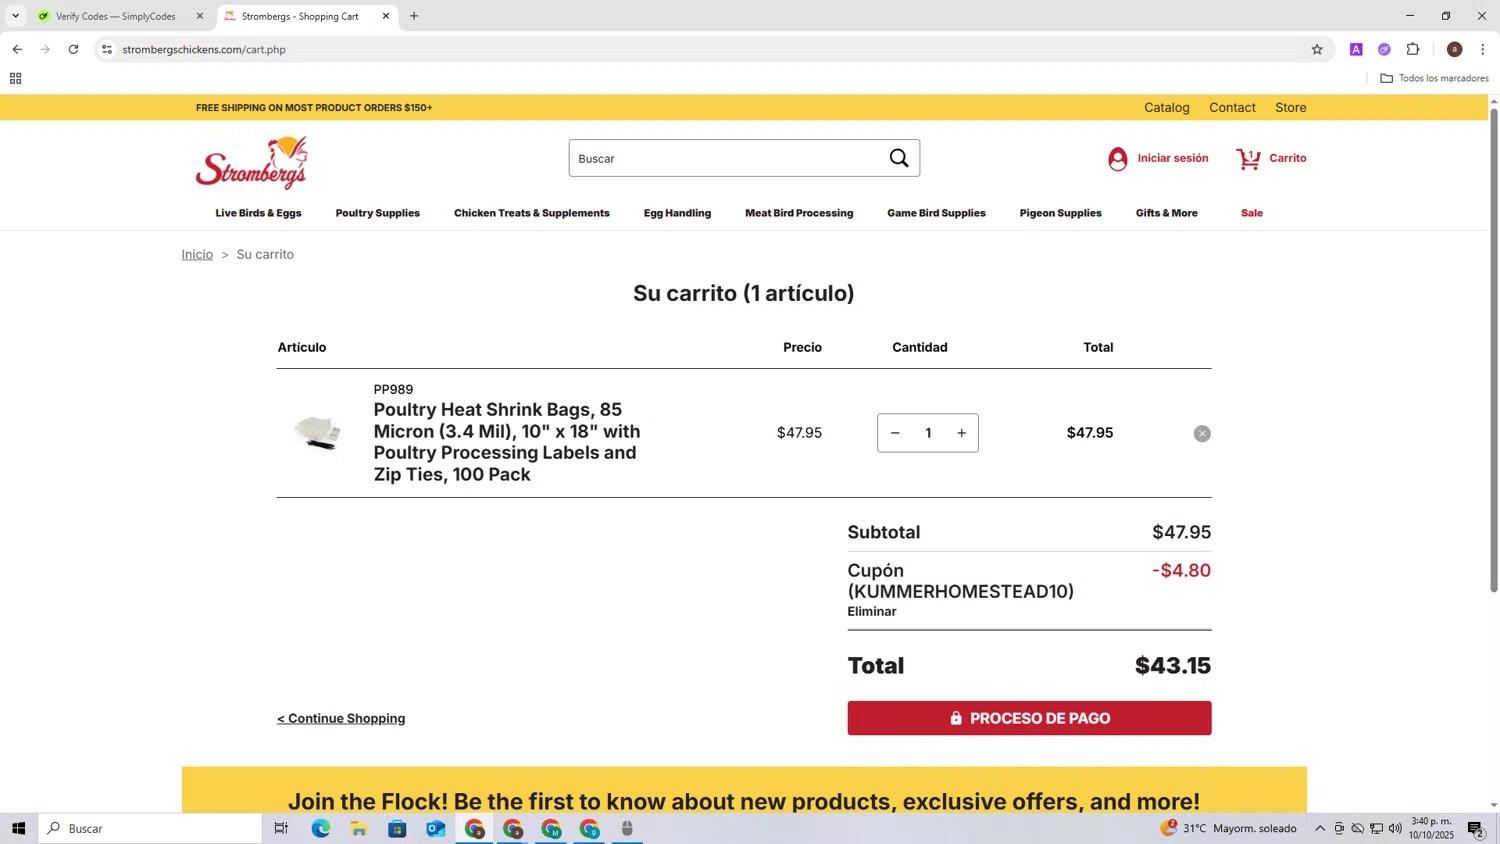
Task: Open the browser extensions puzzle icon
Action: pyautogui.click(x=1413, y=49)
